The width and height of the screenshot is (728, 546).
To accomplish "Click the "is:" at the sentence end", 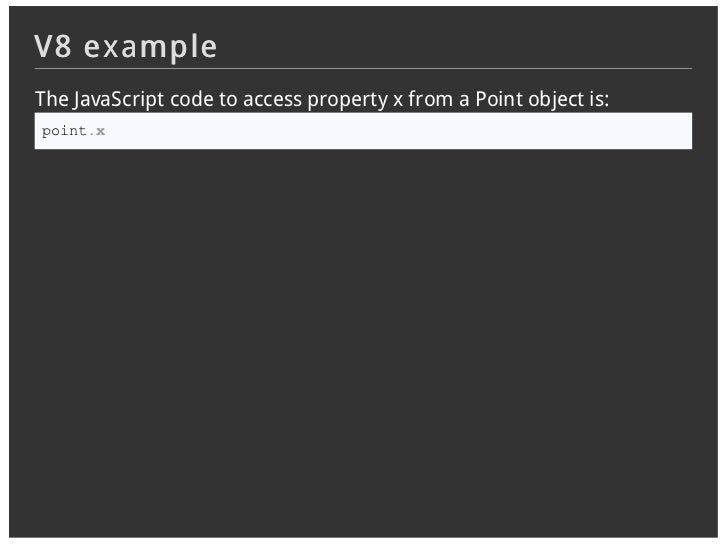I will pos(599,99).
